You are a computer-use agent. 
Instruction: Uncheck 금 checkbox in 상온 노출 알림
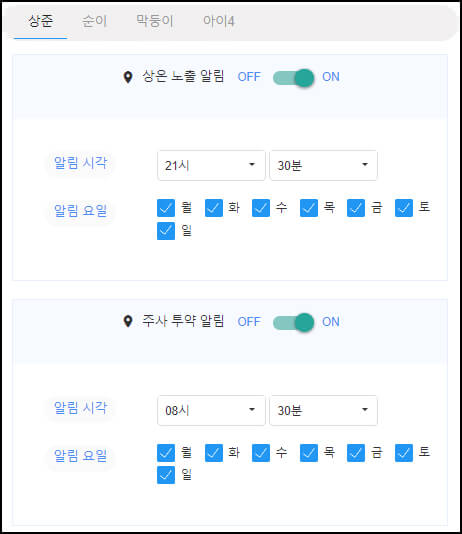(x=356, y=208)
